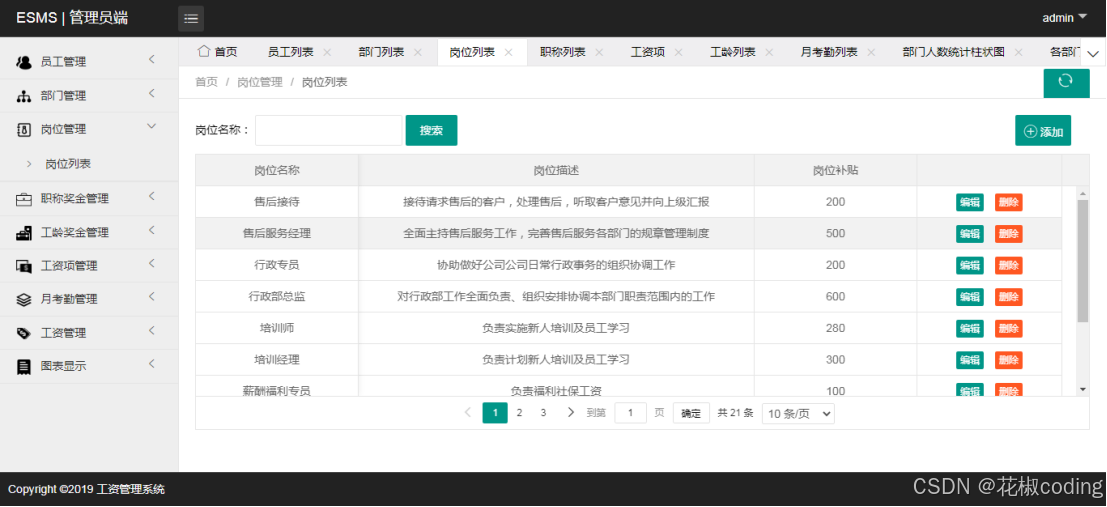Screen dimensions: 1107x507
Task: Click the 添加 add button
Action: coord(1043,131)
